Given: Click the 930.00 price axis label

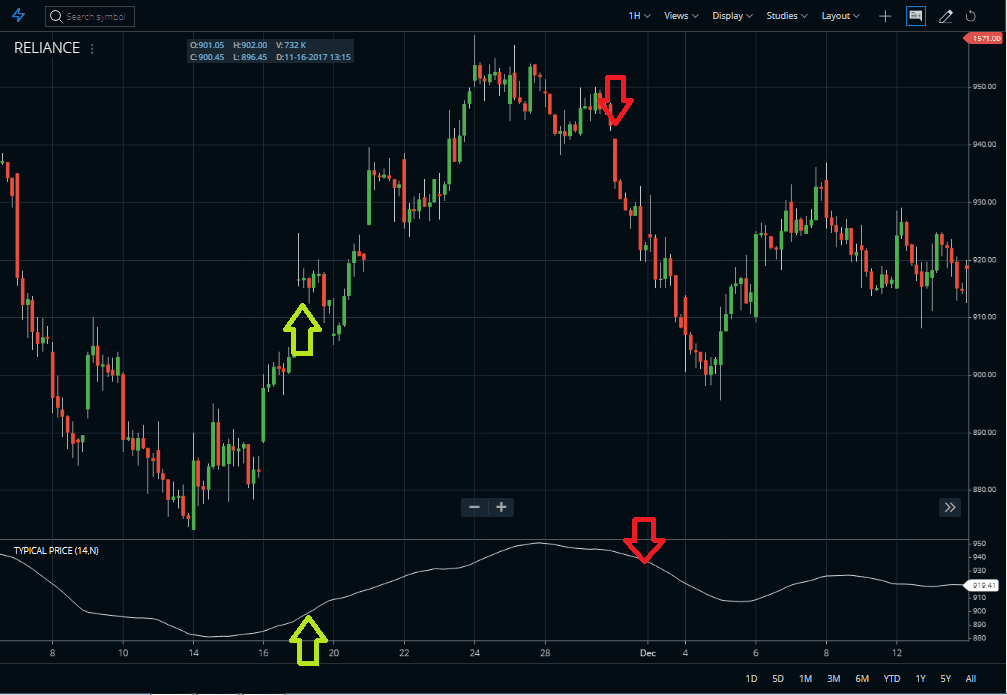Looking at the screenshot, I should [983, 202].
